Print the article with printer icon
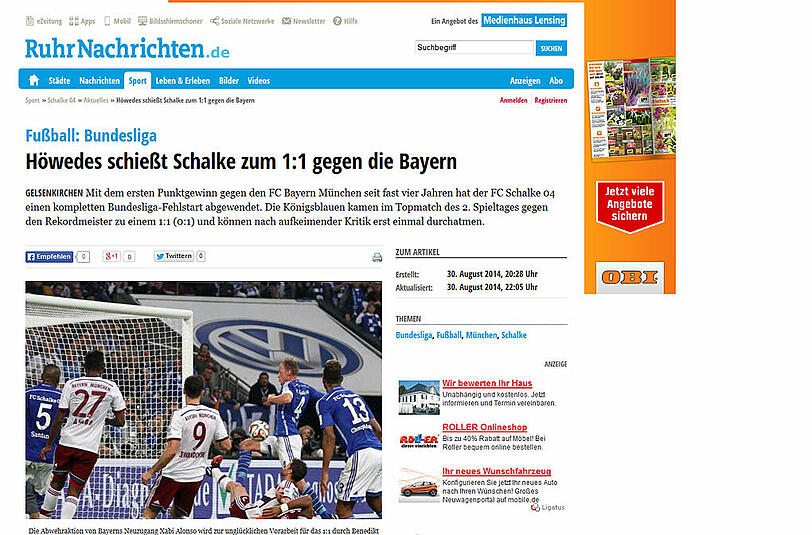812x535 pixels. point(377,257)
